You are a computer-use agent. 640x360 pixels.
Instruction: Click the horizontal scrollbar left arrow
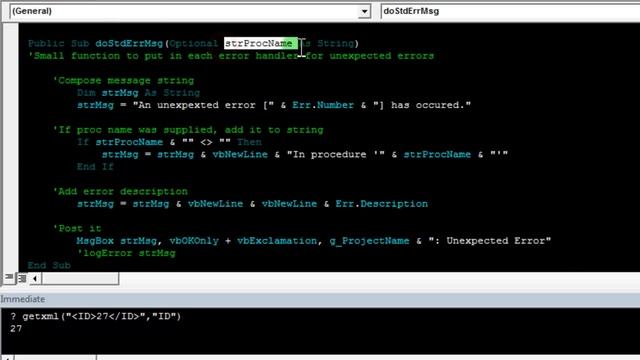35,279
